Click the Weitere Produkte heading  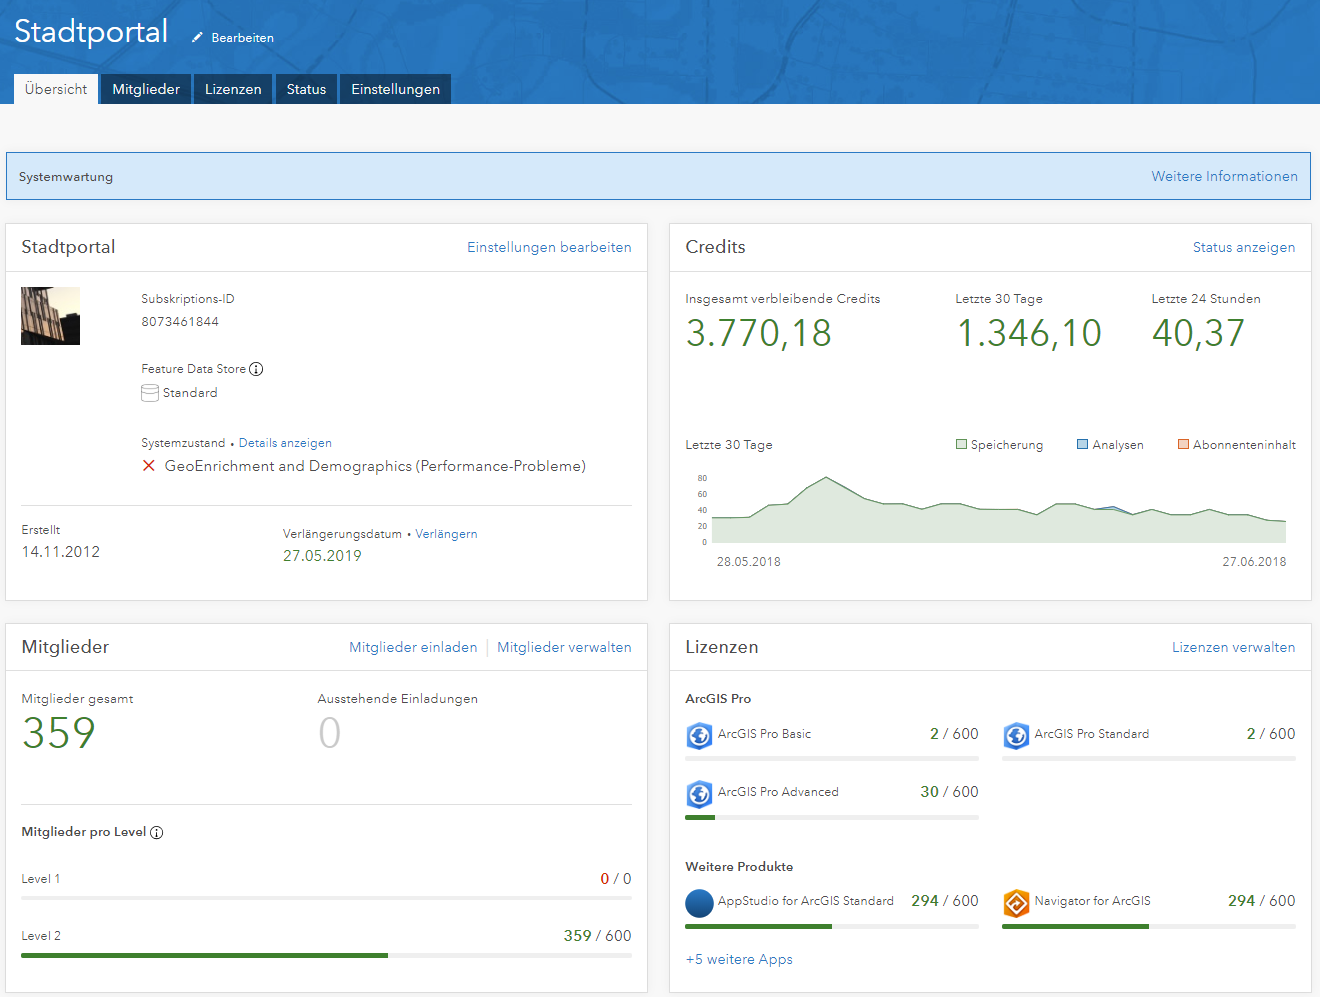click(x=739, y=867)
